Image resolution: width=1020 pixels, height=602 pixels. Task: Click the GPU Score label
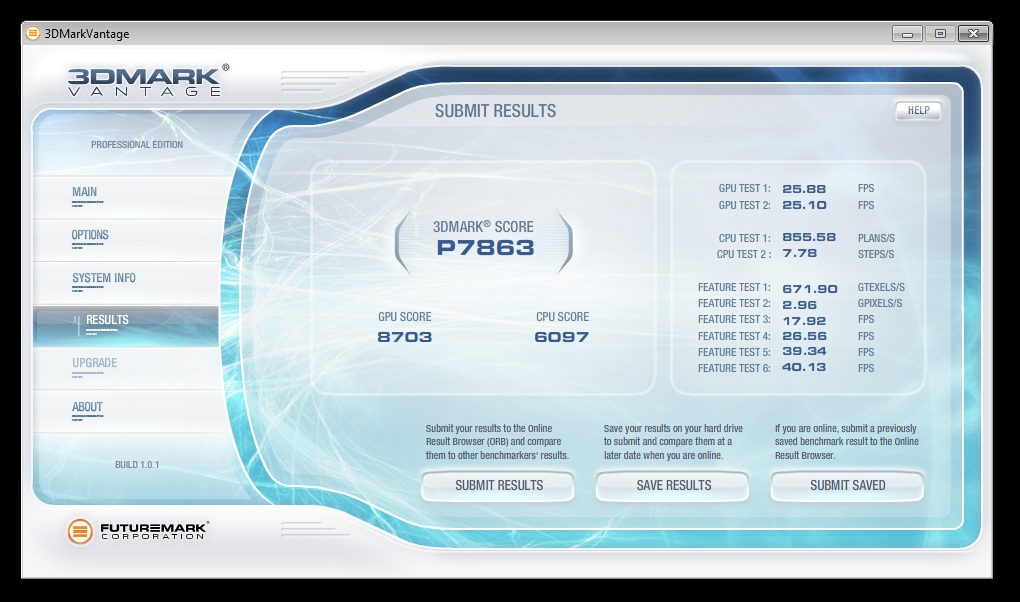coord(405,317)
